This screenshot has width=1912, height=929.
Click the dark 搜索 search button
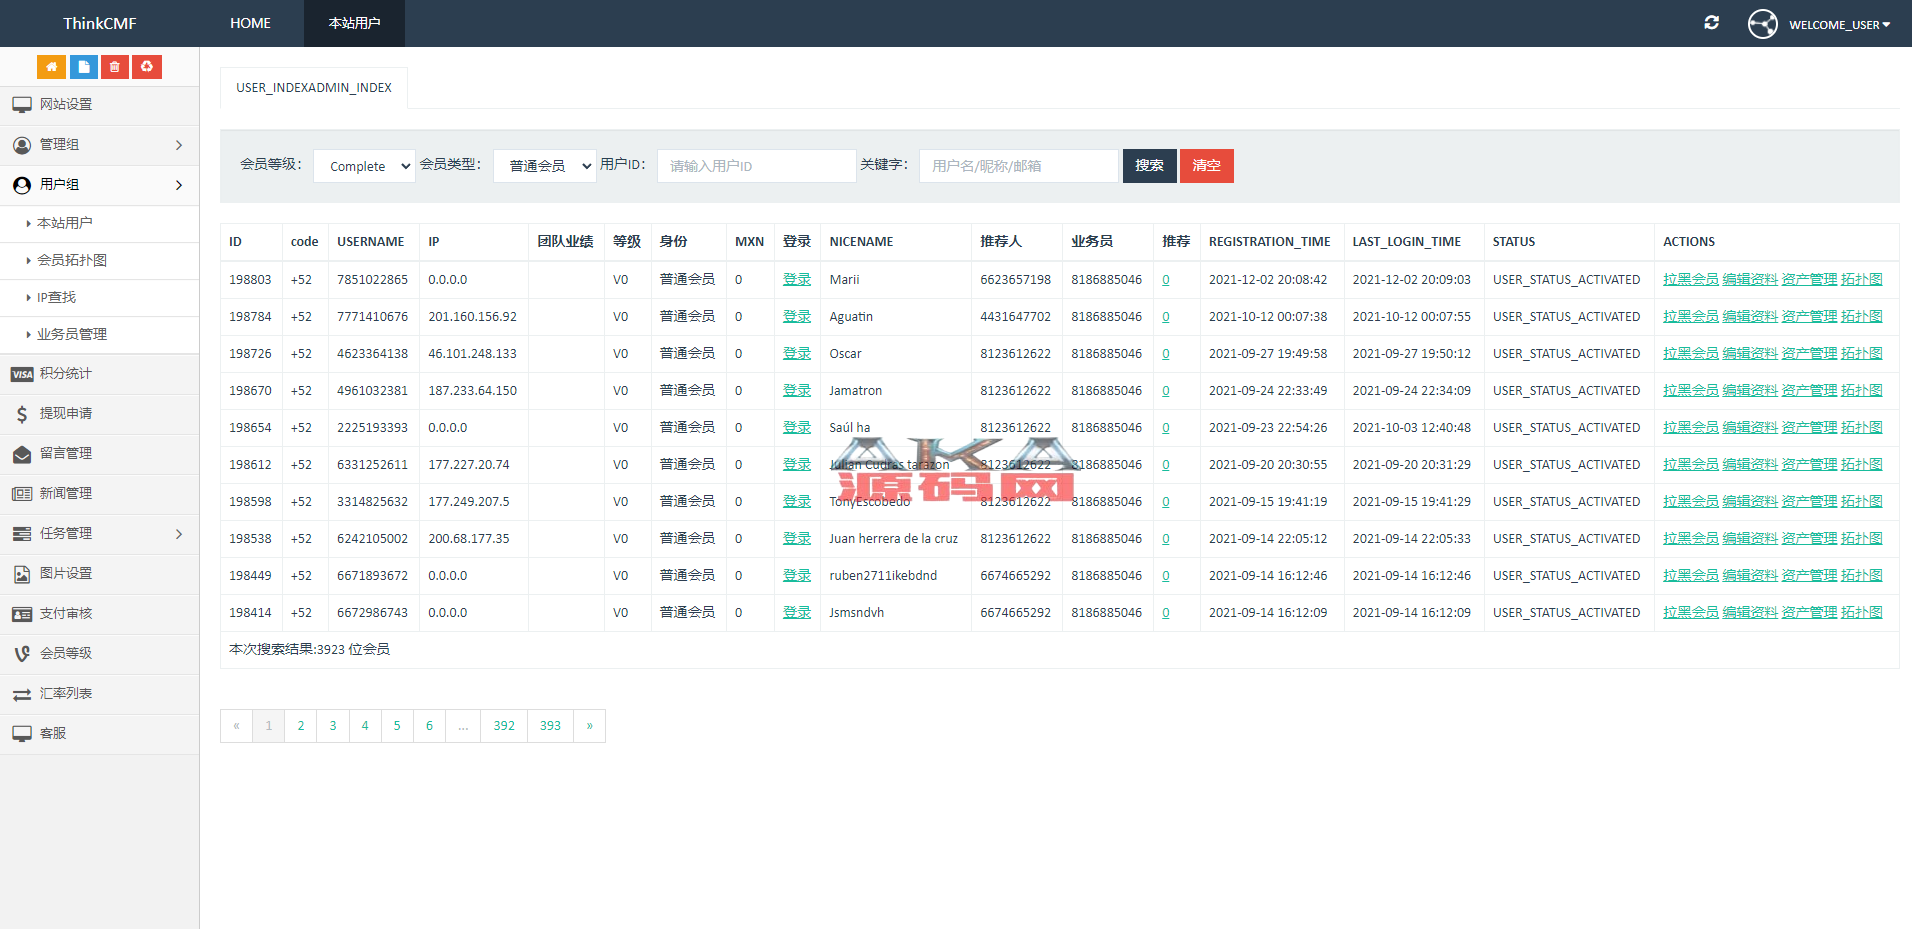(x=1149, y=166)
